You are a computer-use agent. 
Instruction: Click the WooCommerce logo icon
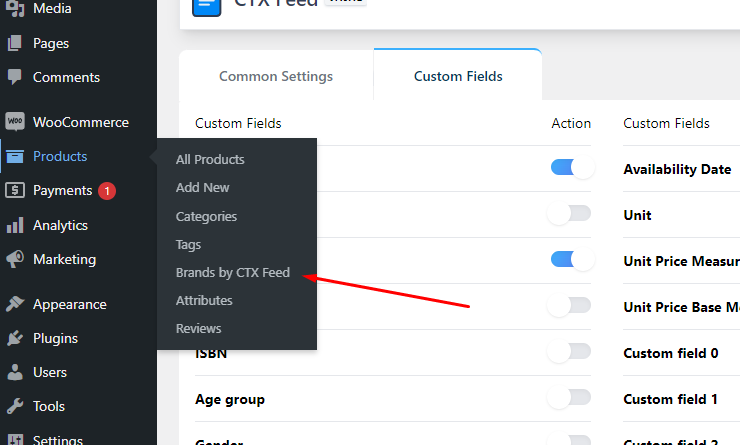coord(14,122)
